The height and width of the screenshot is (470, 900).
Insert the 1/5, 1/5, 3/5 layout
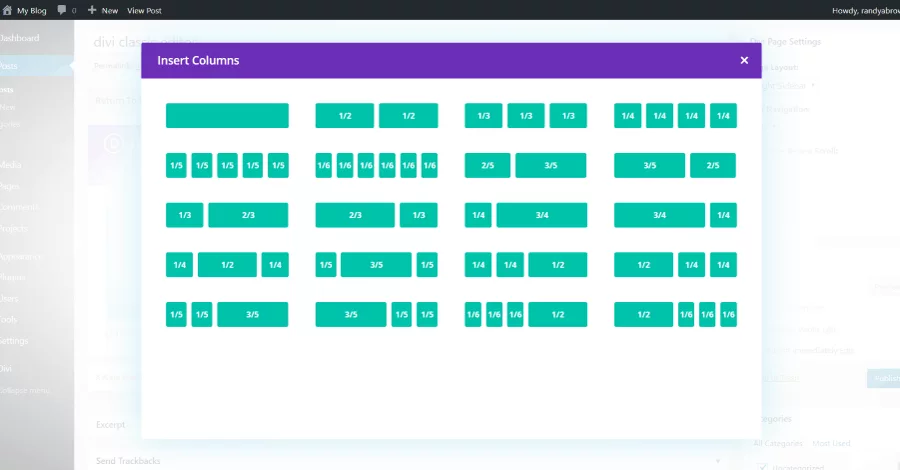tap(227, 314)
